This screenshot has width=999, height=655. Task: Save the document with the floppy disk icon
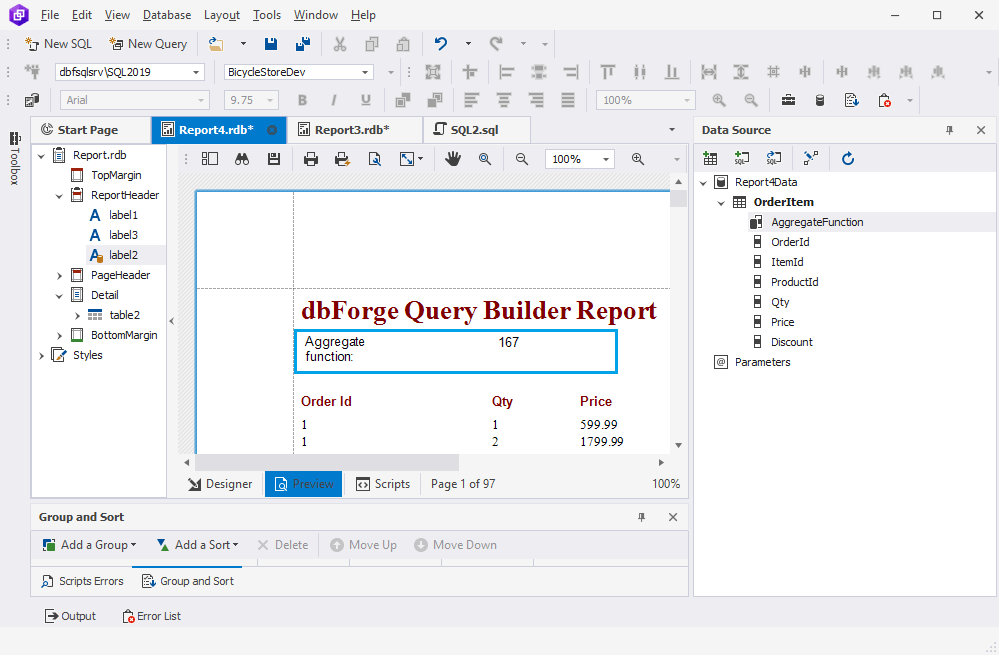coord(271,44)
